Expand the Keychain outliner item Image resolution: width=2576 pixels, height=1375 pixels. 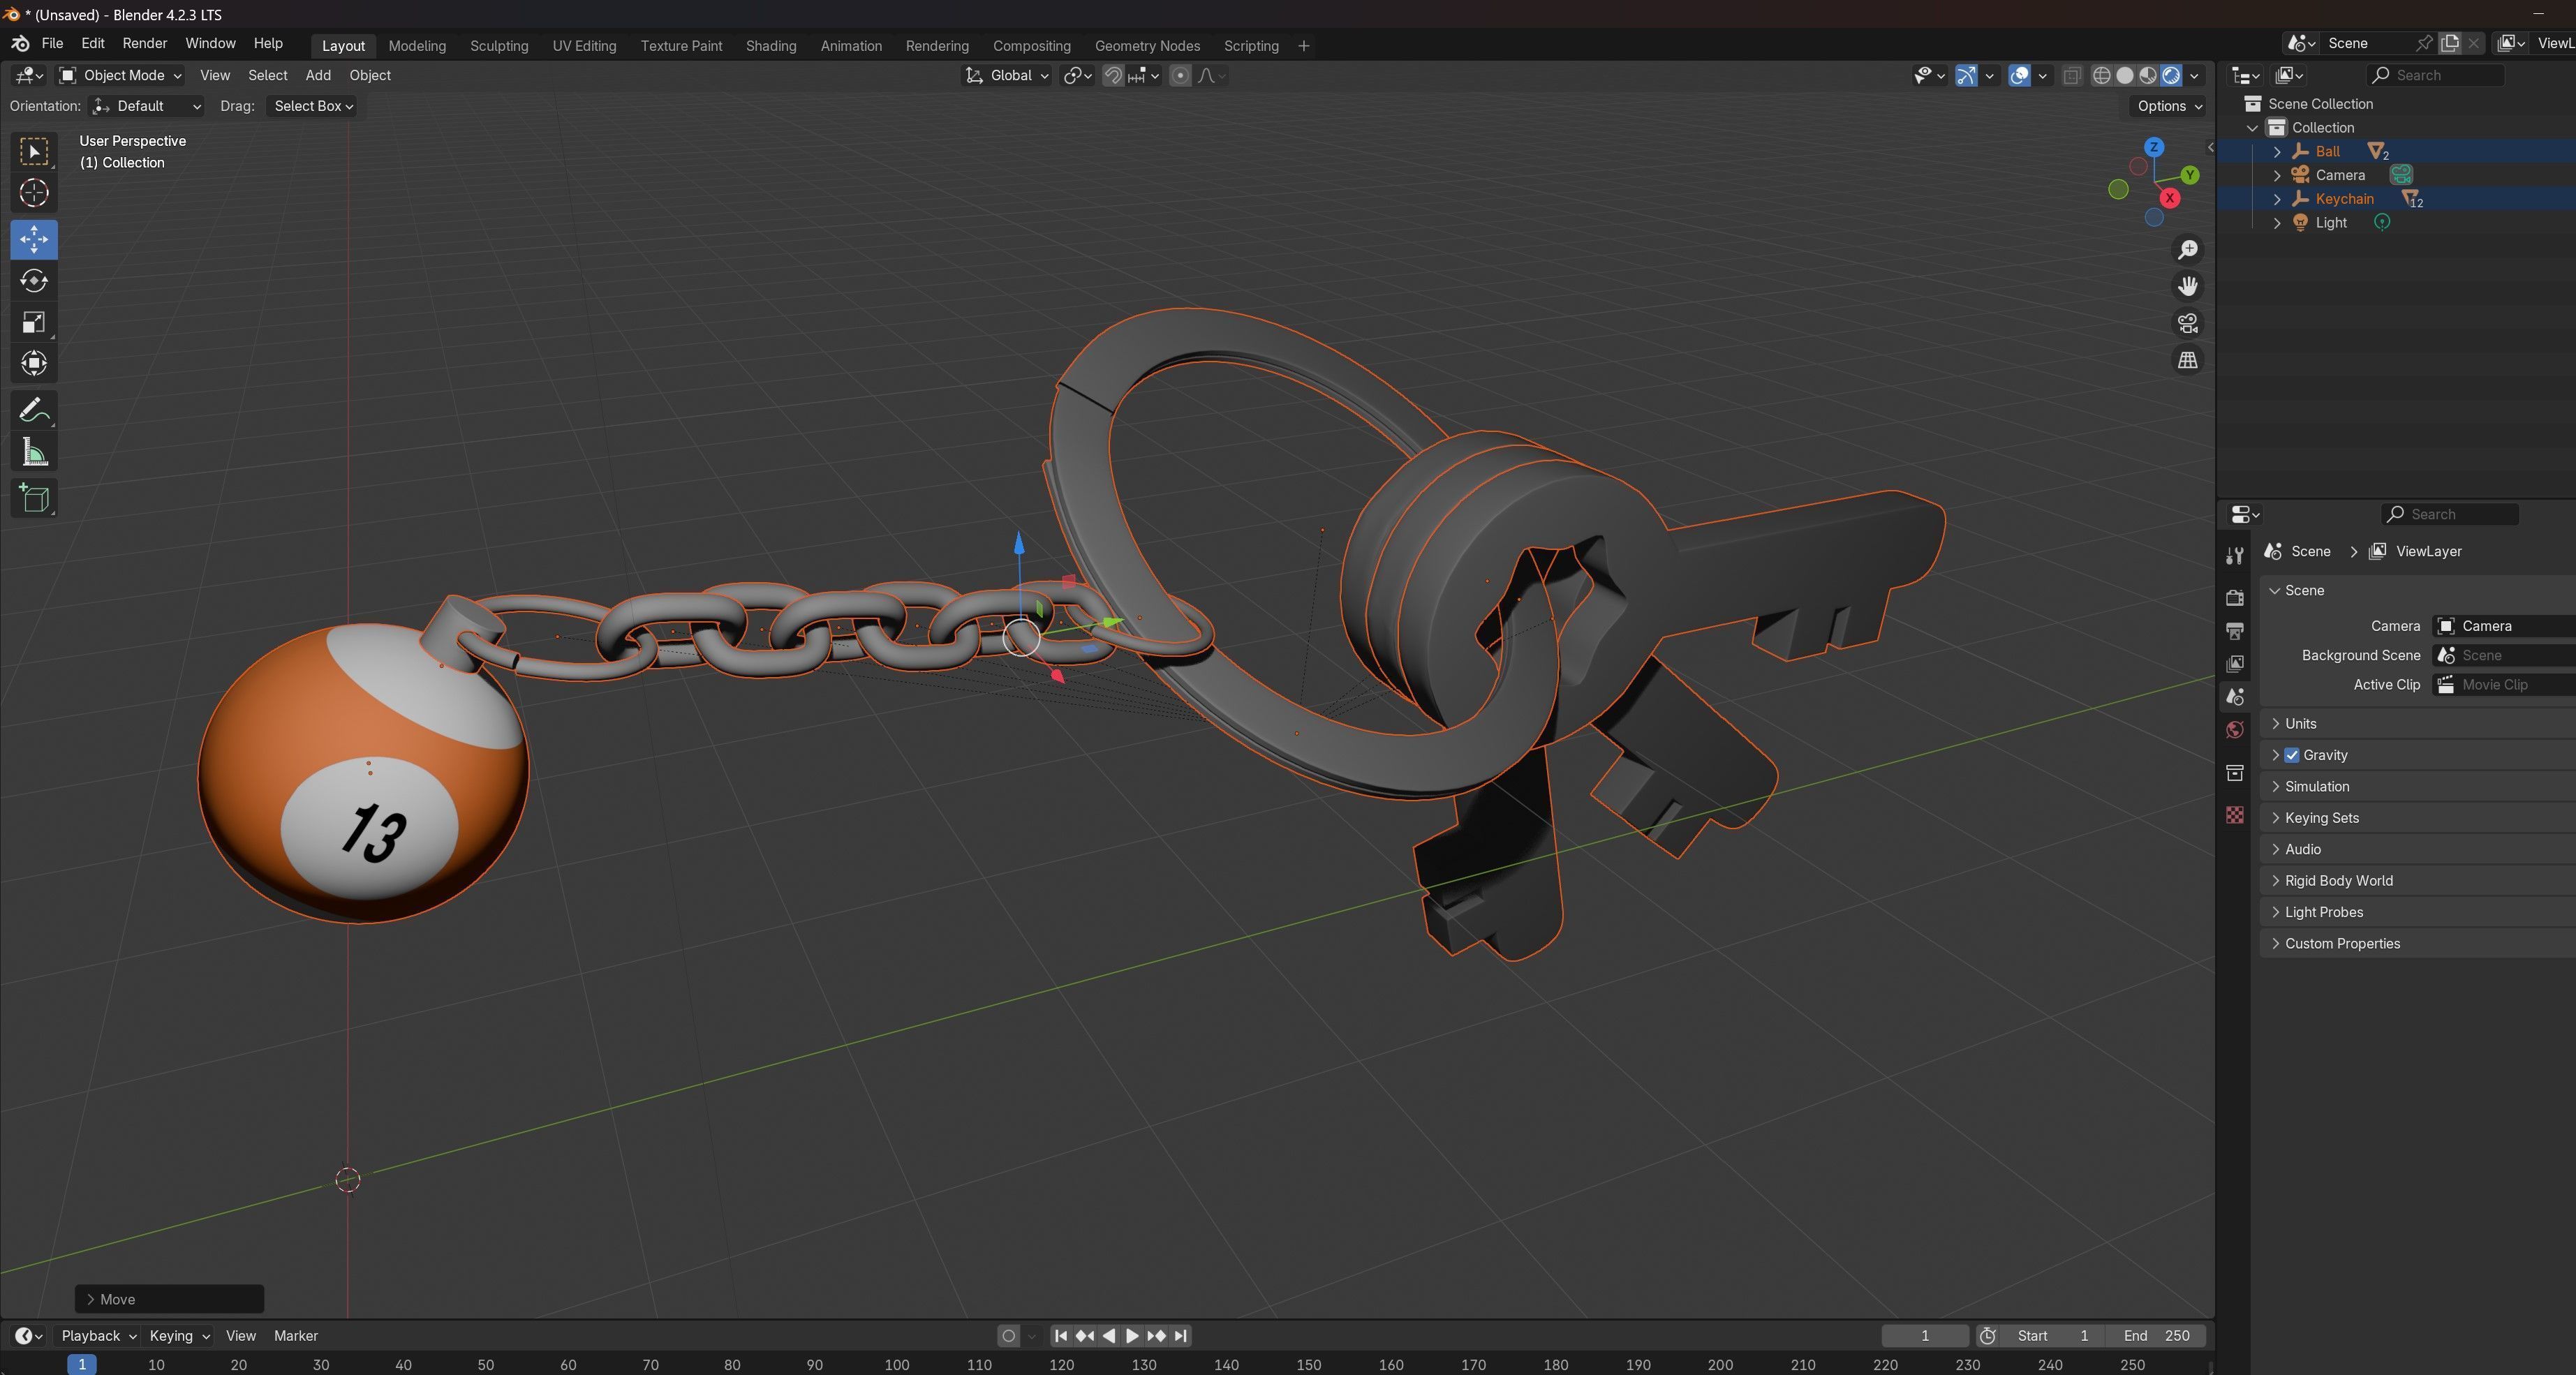pos(2277,199)
